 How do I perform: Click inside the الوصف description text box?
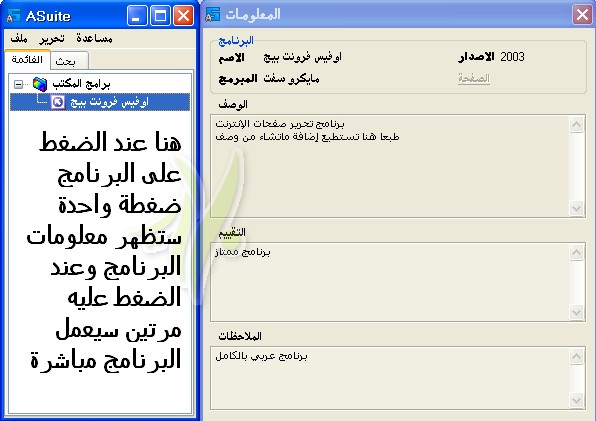point(390,166)
